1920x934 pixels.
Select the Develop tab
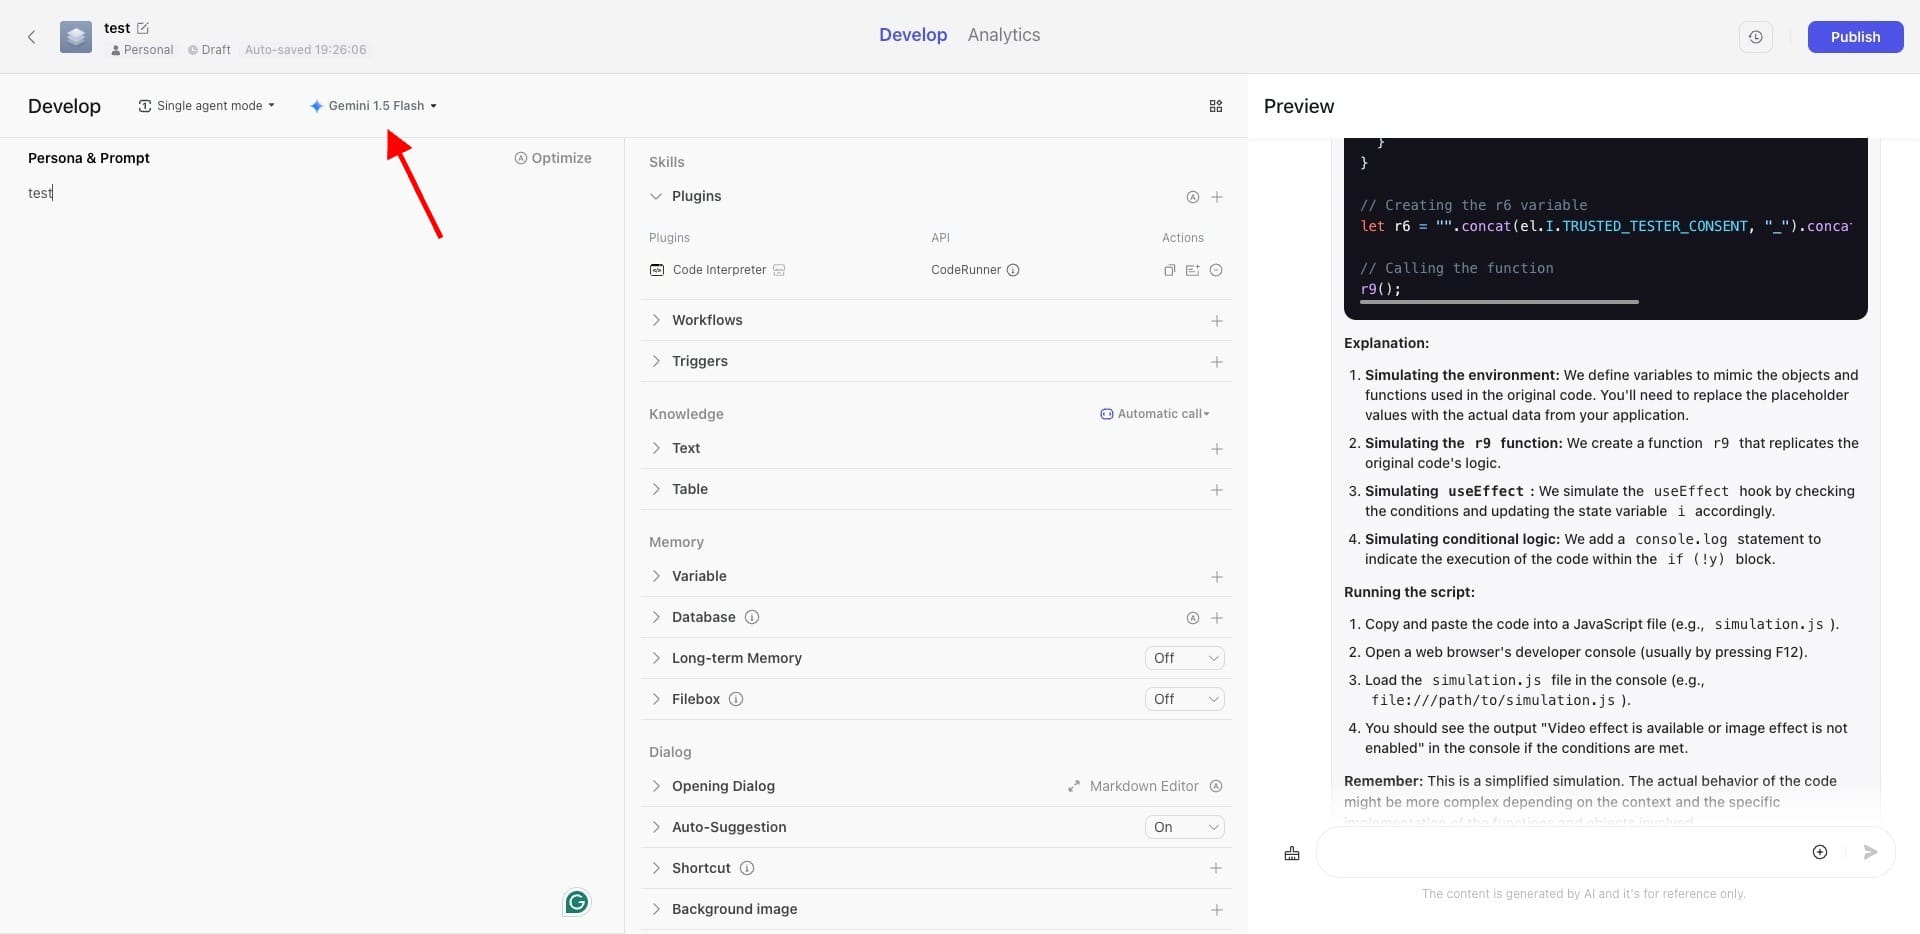[x=913, y=35]
